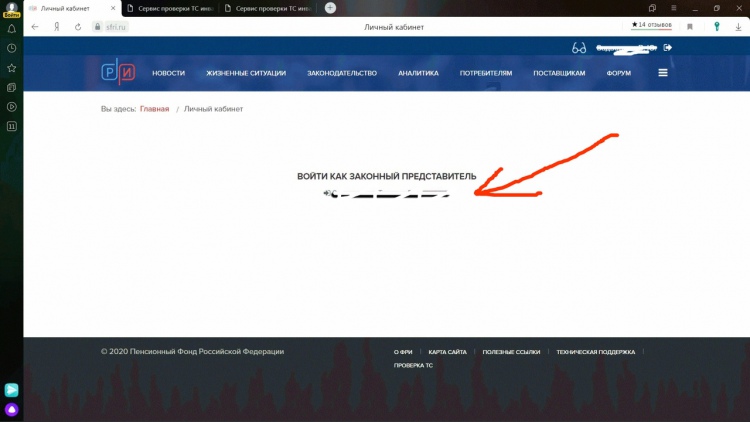The height and width of the screenshot is (422, 750).
Task: Click the Техническая поддержка footer link
Action: click(595, 352)
